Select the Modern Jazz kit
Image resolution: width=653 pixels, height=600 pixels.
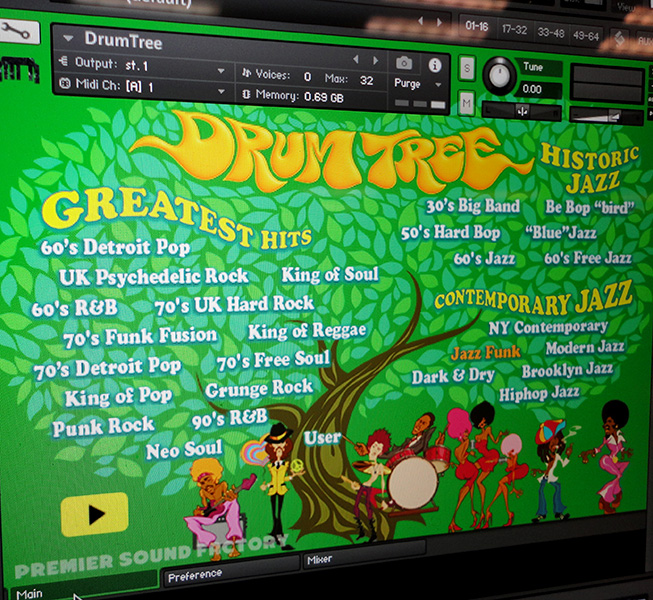tap(585, 347)
